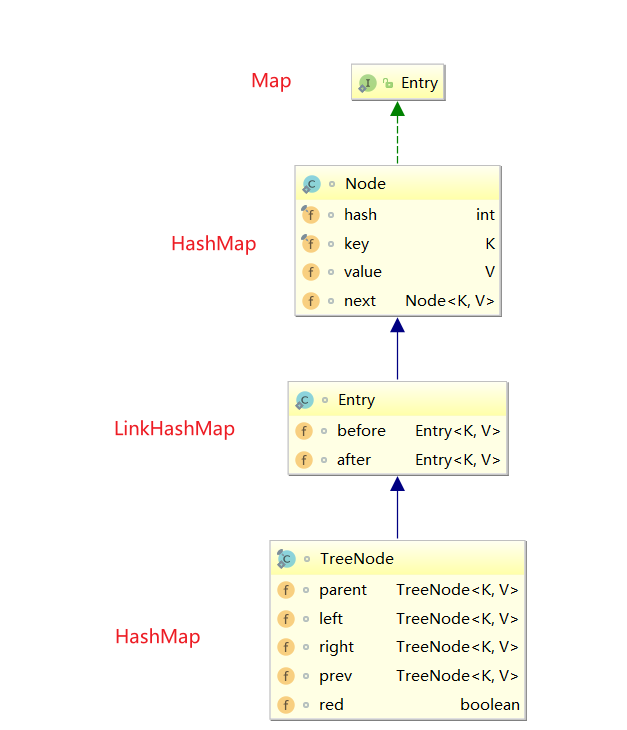Click the green interface icon beside top Entry
This screenshot has height=730, width=627.
click(x=367, y=83)
